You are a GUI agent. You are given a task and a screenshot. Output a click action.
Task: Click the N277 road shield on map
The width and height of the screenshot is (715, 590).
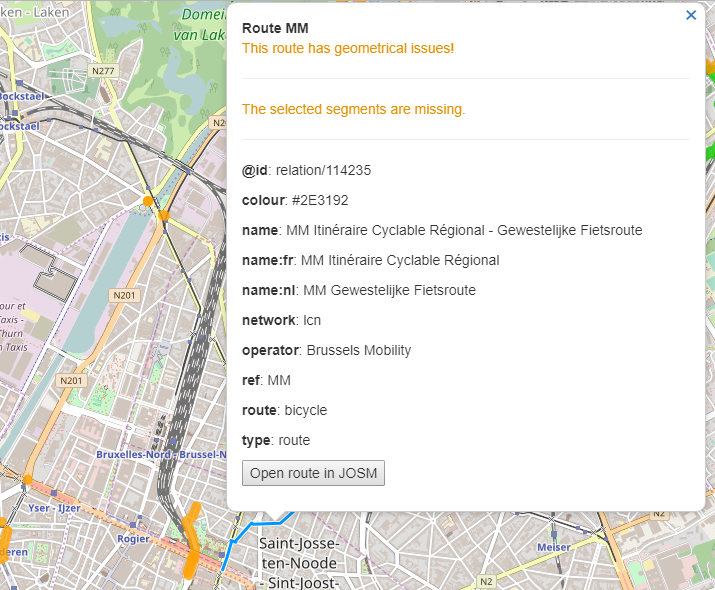[x=103, y=71]
